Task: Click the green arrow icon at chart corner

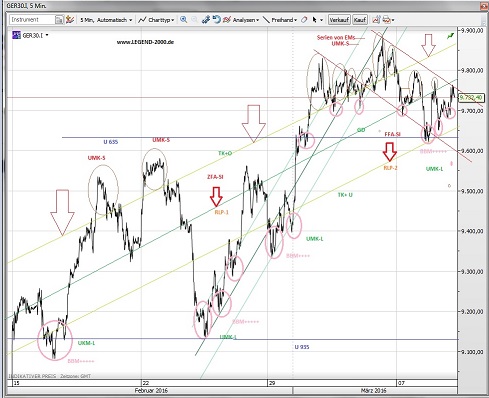Action: pos(451,35)
